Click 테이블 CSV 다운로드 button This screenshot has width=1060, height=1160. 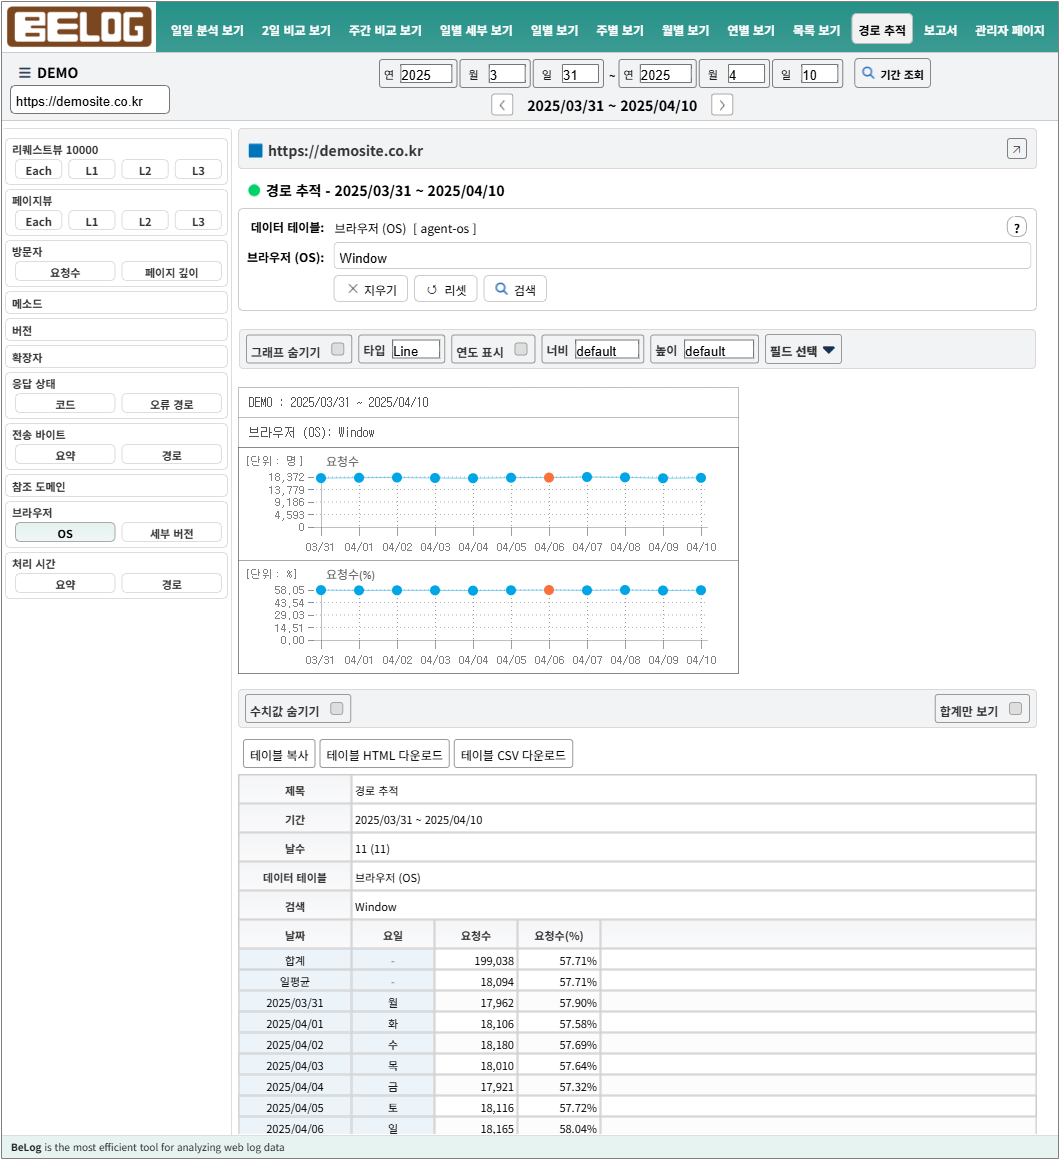pyautogui.click(x=513, y=755)
